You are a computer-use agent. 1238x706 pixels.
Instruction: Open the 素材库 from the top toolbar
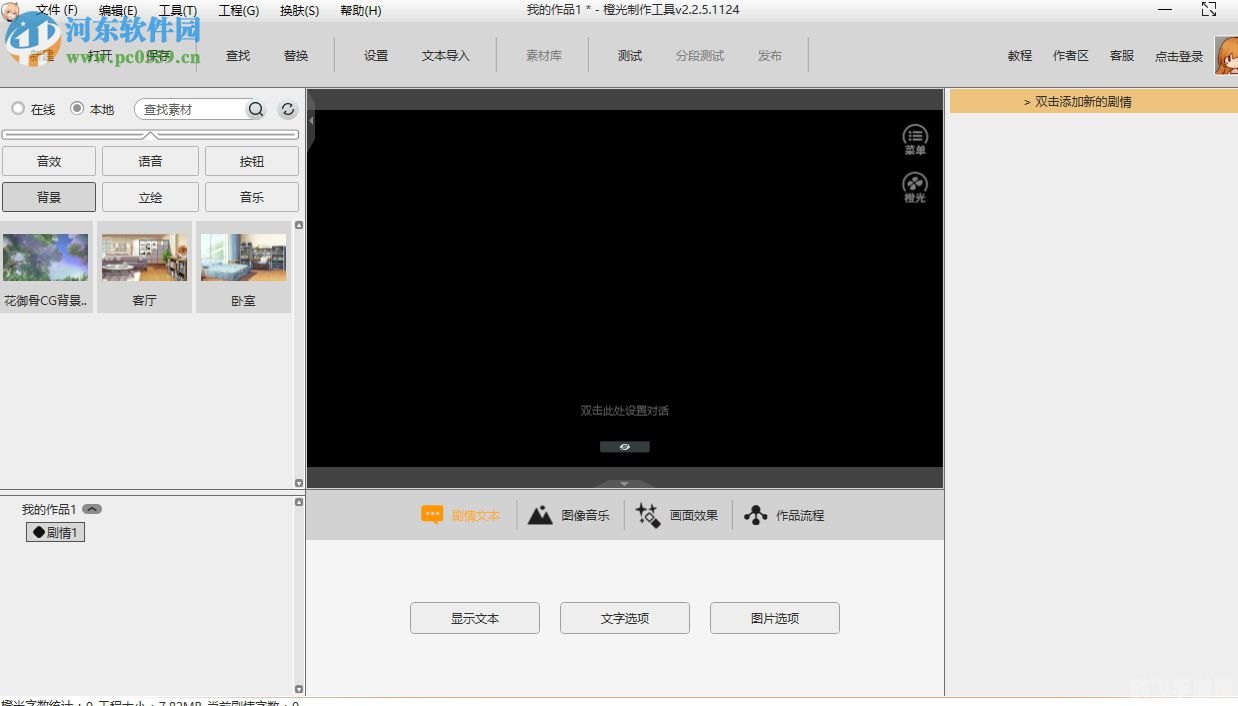point(542,56)
